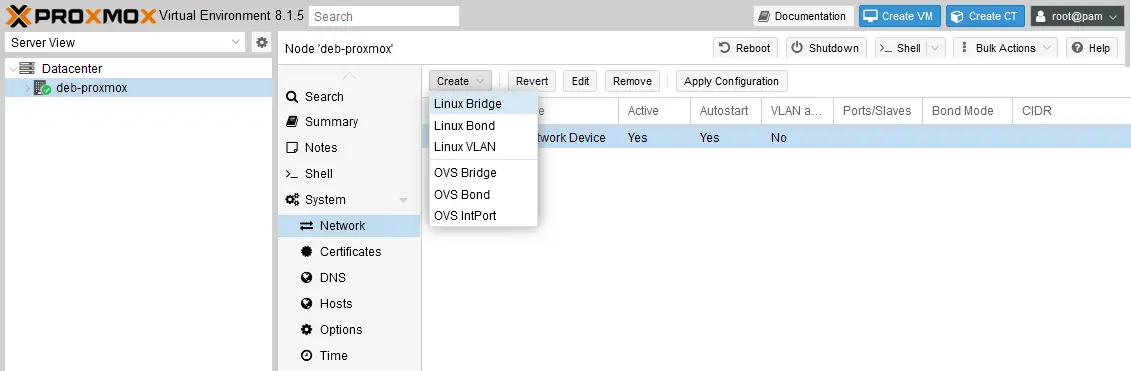Viewport: 1131px width, 371px height.
Task: Click the Shutdown button
Action: 825,48
